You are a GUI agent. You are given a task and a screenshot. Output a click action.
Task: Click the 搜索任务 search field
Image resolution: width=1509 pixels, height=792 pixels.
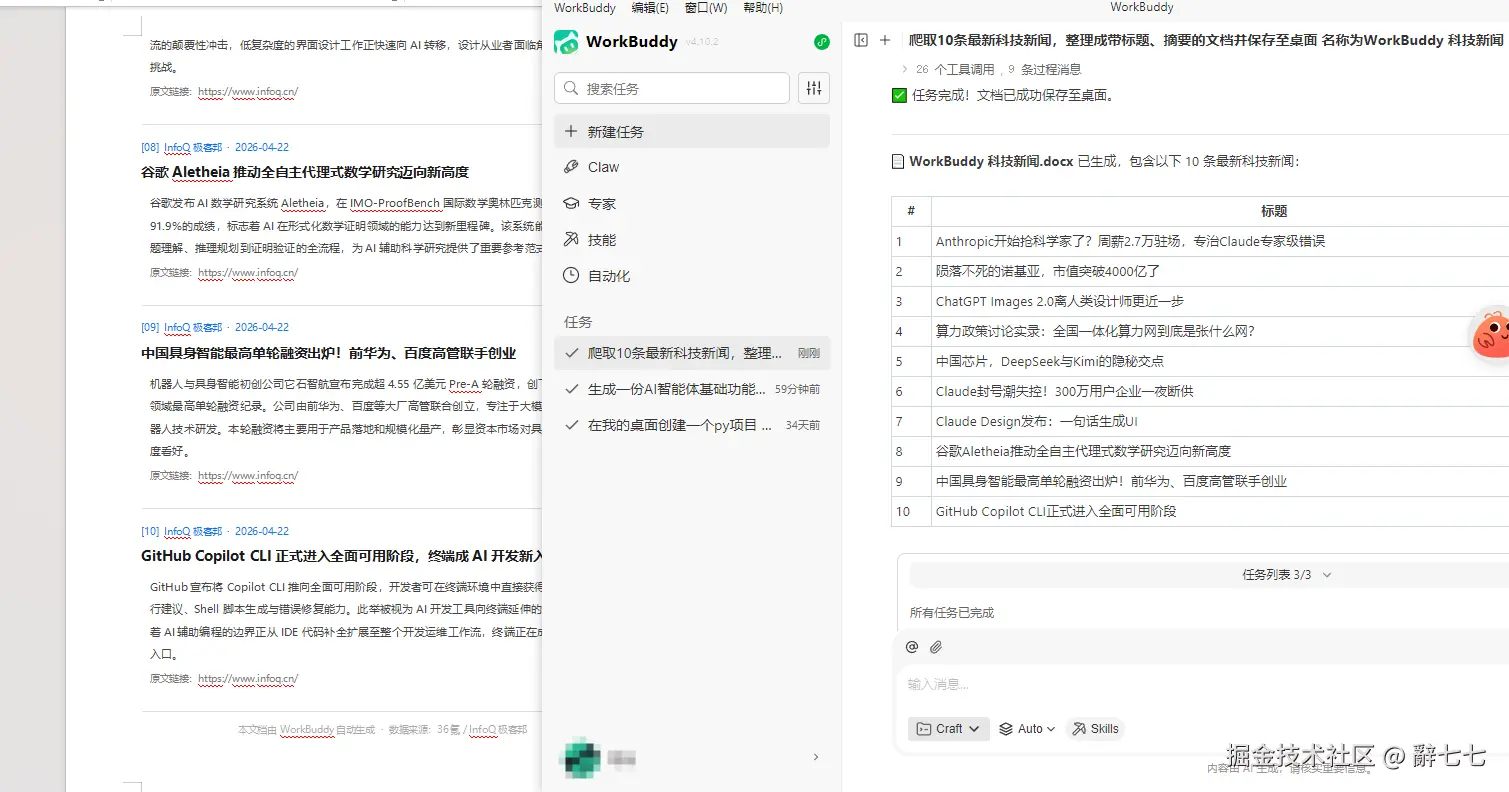672,88
